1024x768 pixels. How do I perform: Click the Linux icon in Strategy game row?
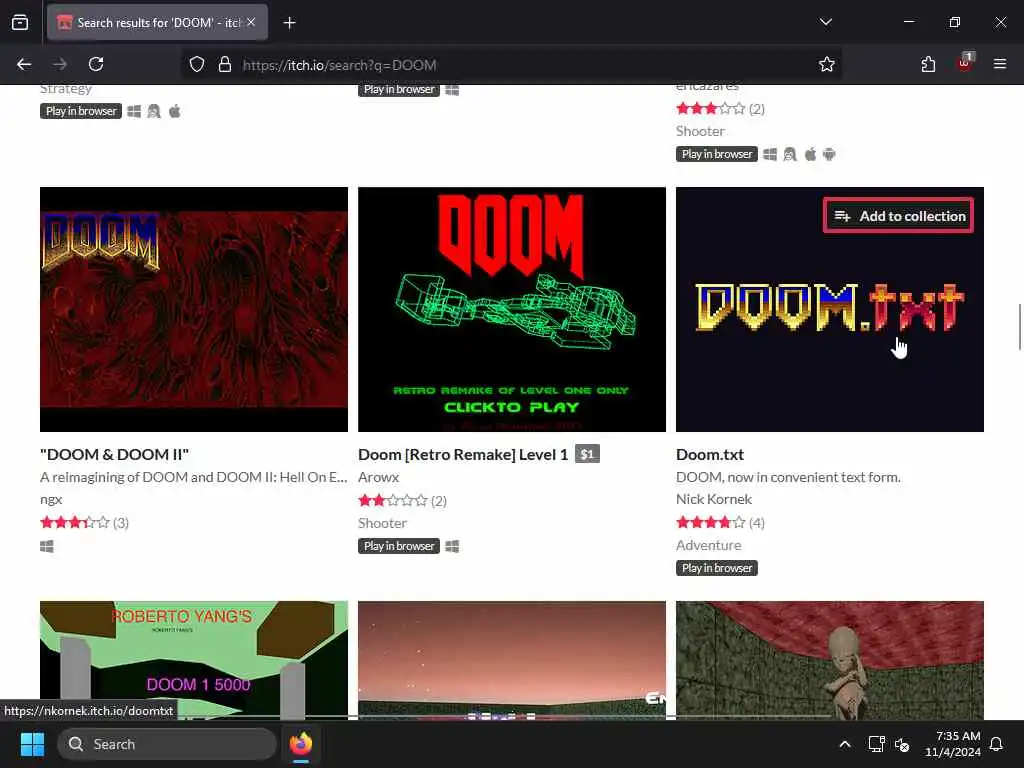tap(154, 111)
